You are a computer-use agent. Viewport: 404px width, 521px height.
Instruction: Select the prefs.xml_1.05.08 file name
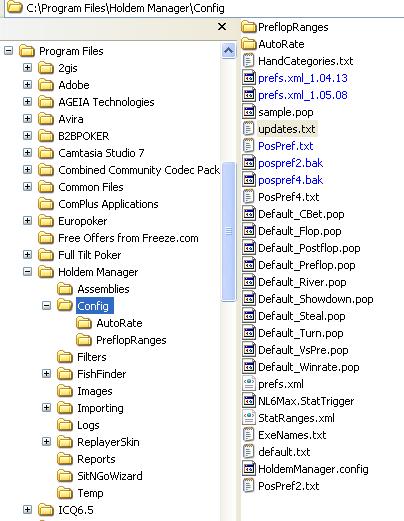[303, 95]
